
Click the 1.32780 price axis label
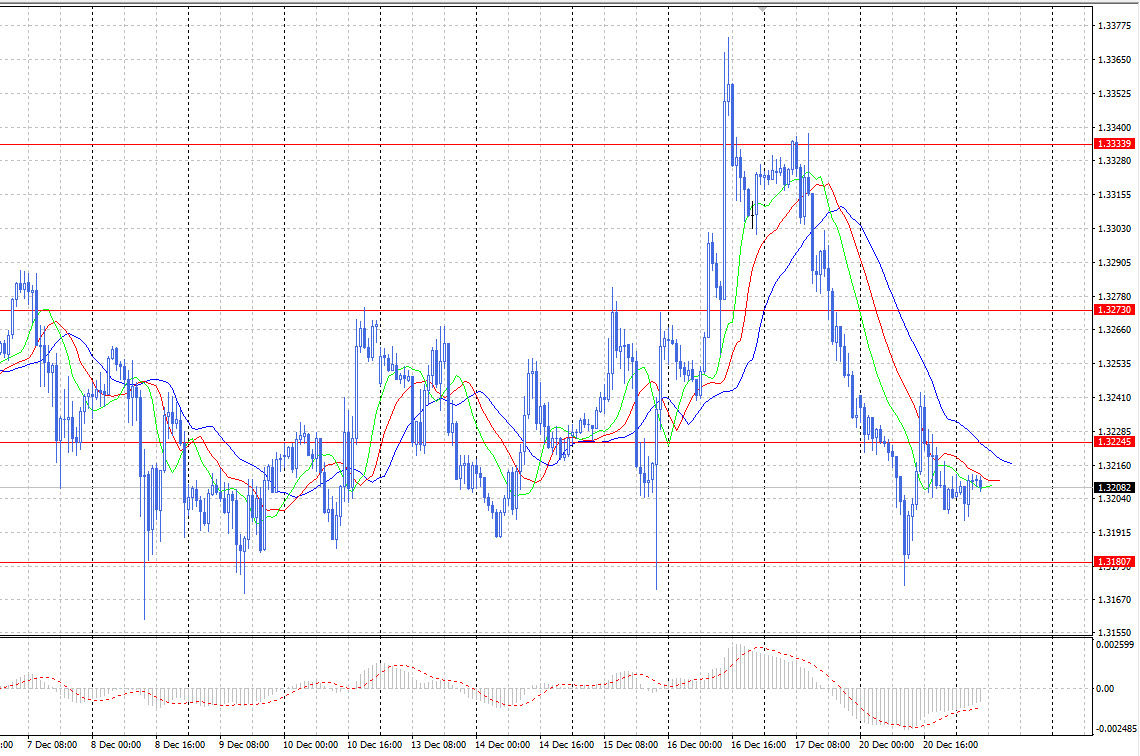pos(1114,297)
